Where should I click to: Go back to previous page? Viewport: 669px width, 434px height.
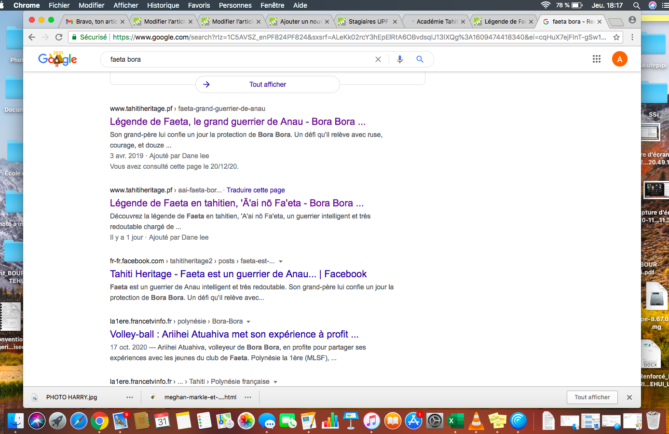tap(32, 37)
